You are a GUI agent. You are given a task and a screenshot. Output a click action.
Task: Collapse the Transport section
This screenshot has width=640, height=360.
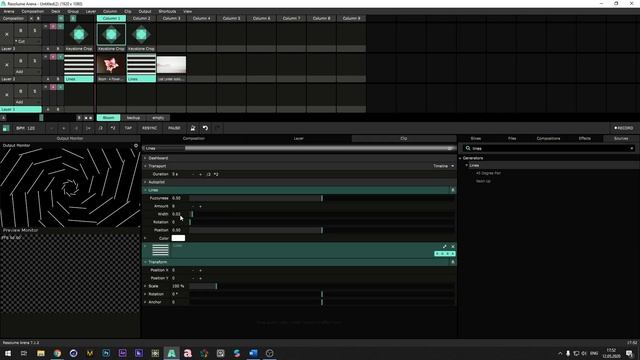click(x=145, y=166)
